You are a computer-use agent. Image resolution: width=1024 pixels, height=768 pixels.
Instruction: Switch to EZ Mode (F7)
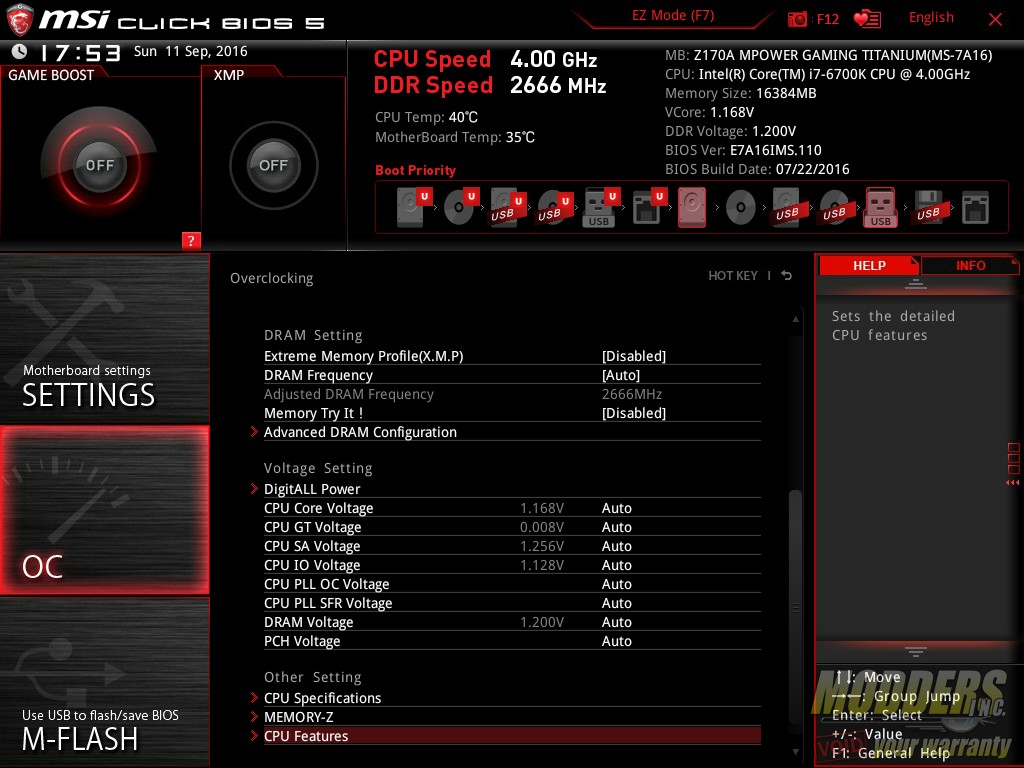[673, 16]
